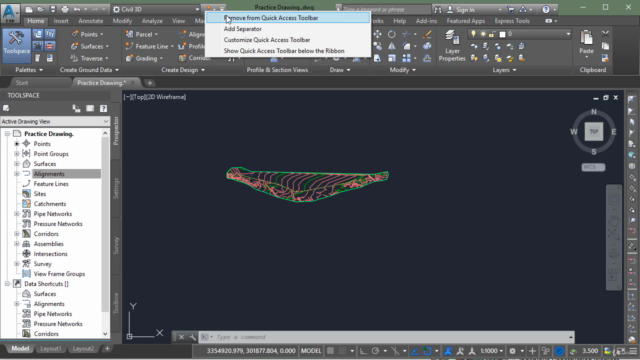Toggle snap mode in status bar
This screenshot has width=640, height=360.
342,351
